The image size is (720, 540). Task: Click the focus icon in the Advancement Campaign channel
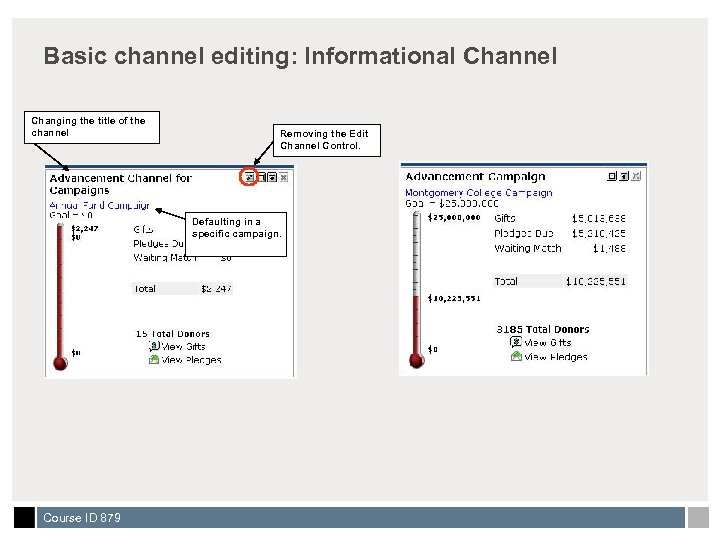point(612,176)
